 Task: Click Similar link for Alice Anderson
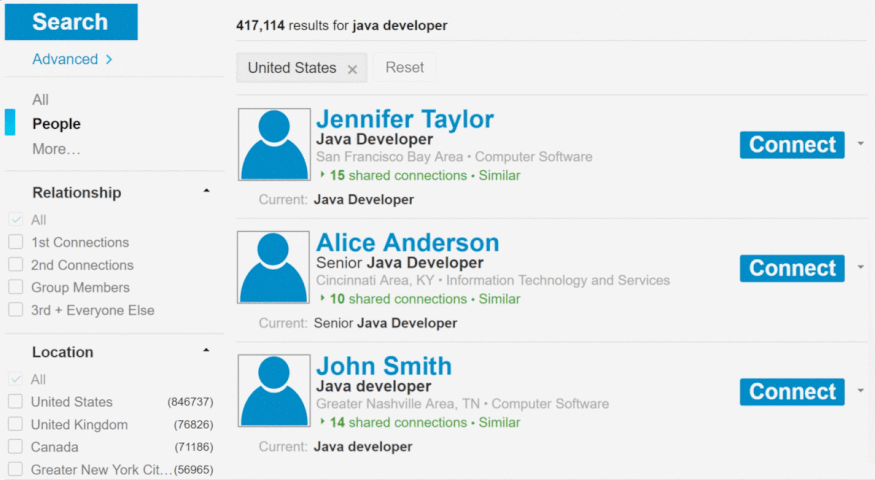[x=499, y=299]
